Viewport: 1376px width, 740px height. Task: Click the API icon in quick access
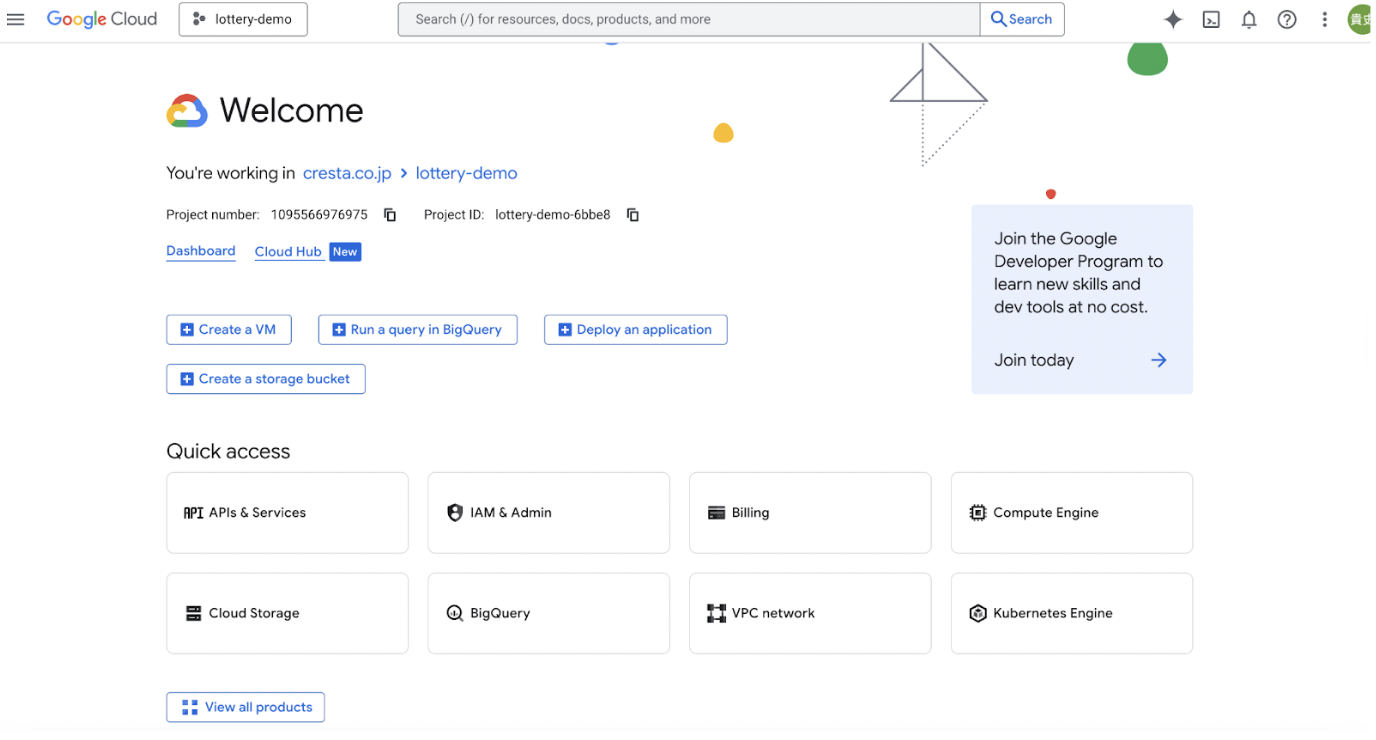tap(193, 513)
